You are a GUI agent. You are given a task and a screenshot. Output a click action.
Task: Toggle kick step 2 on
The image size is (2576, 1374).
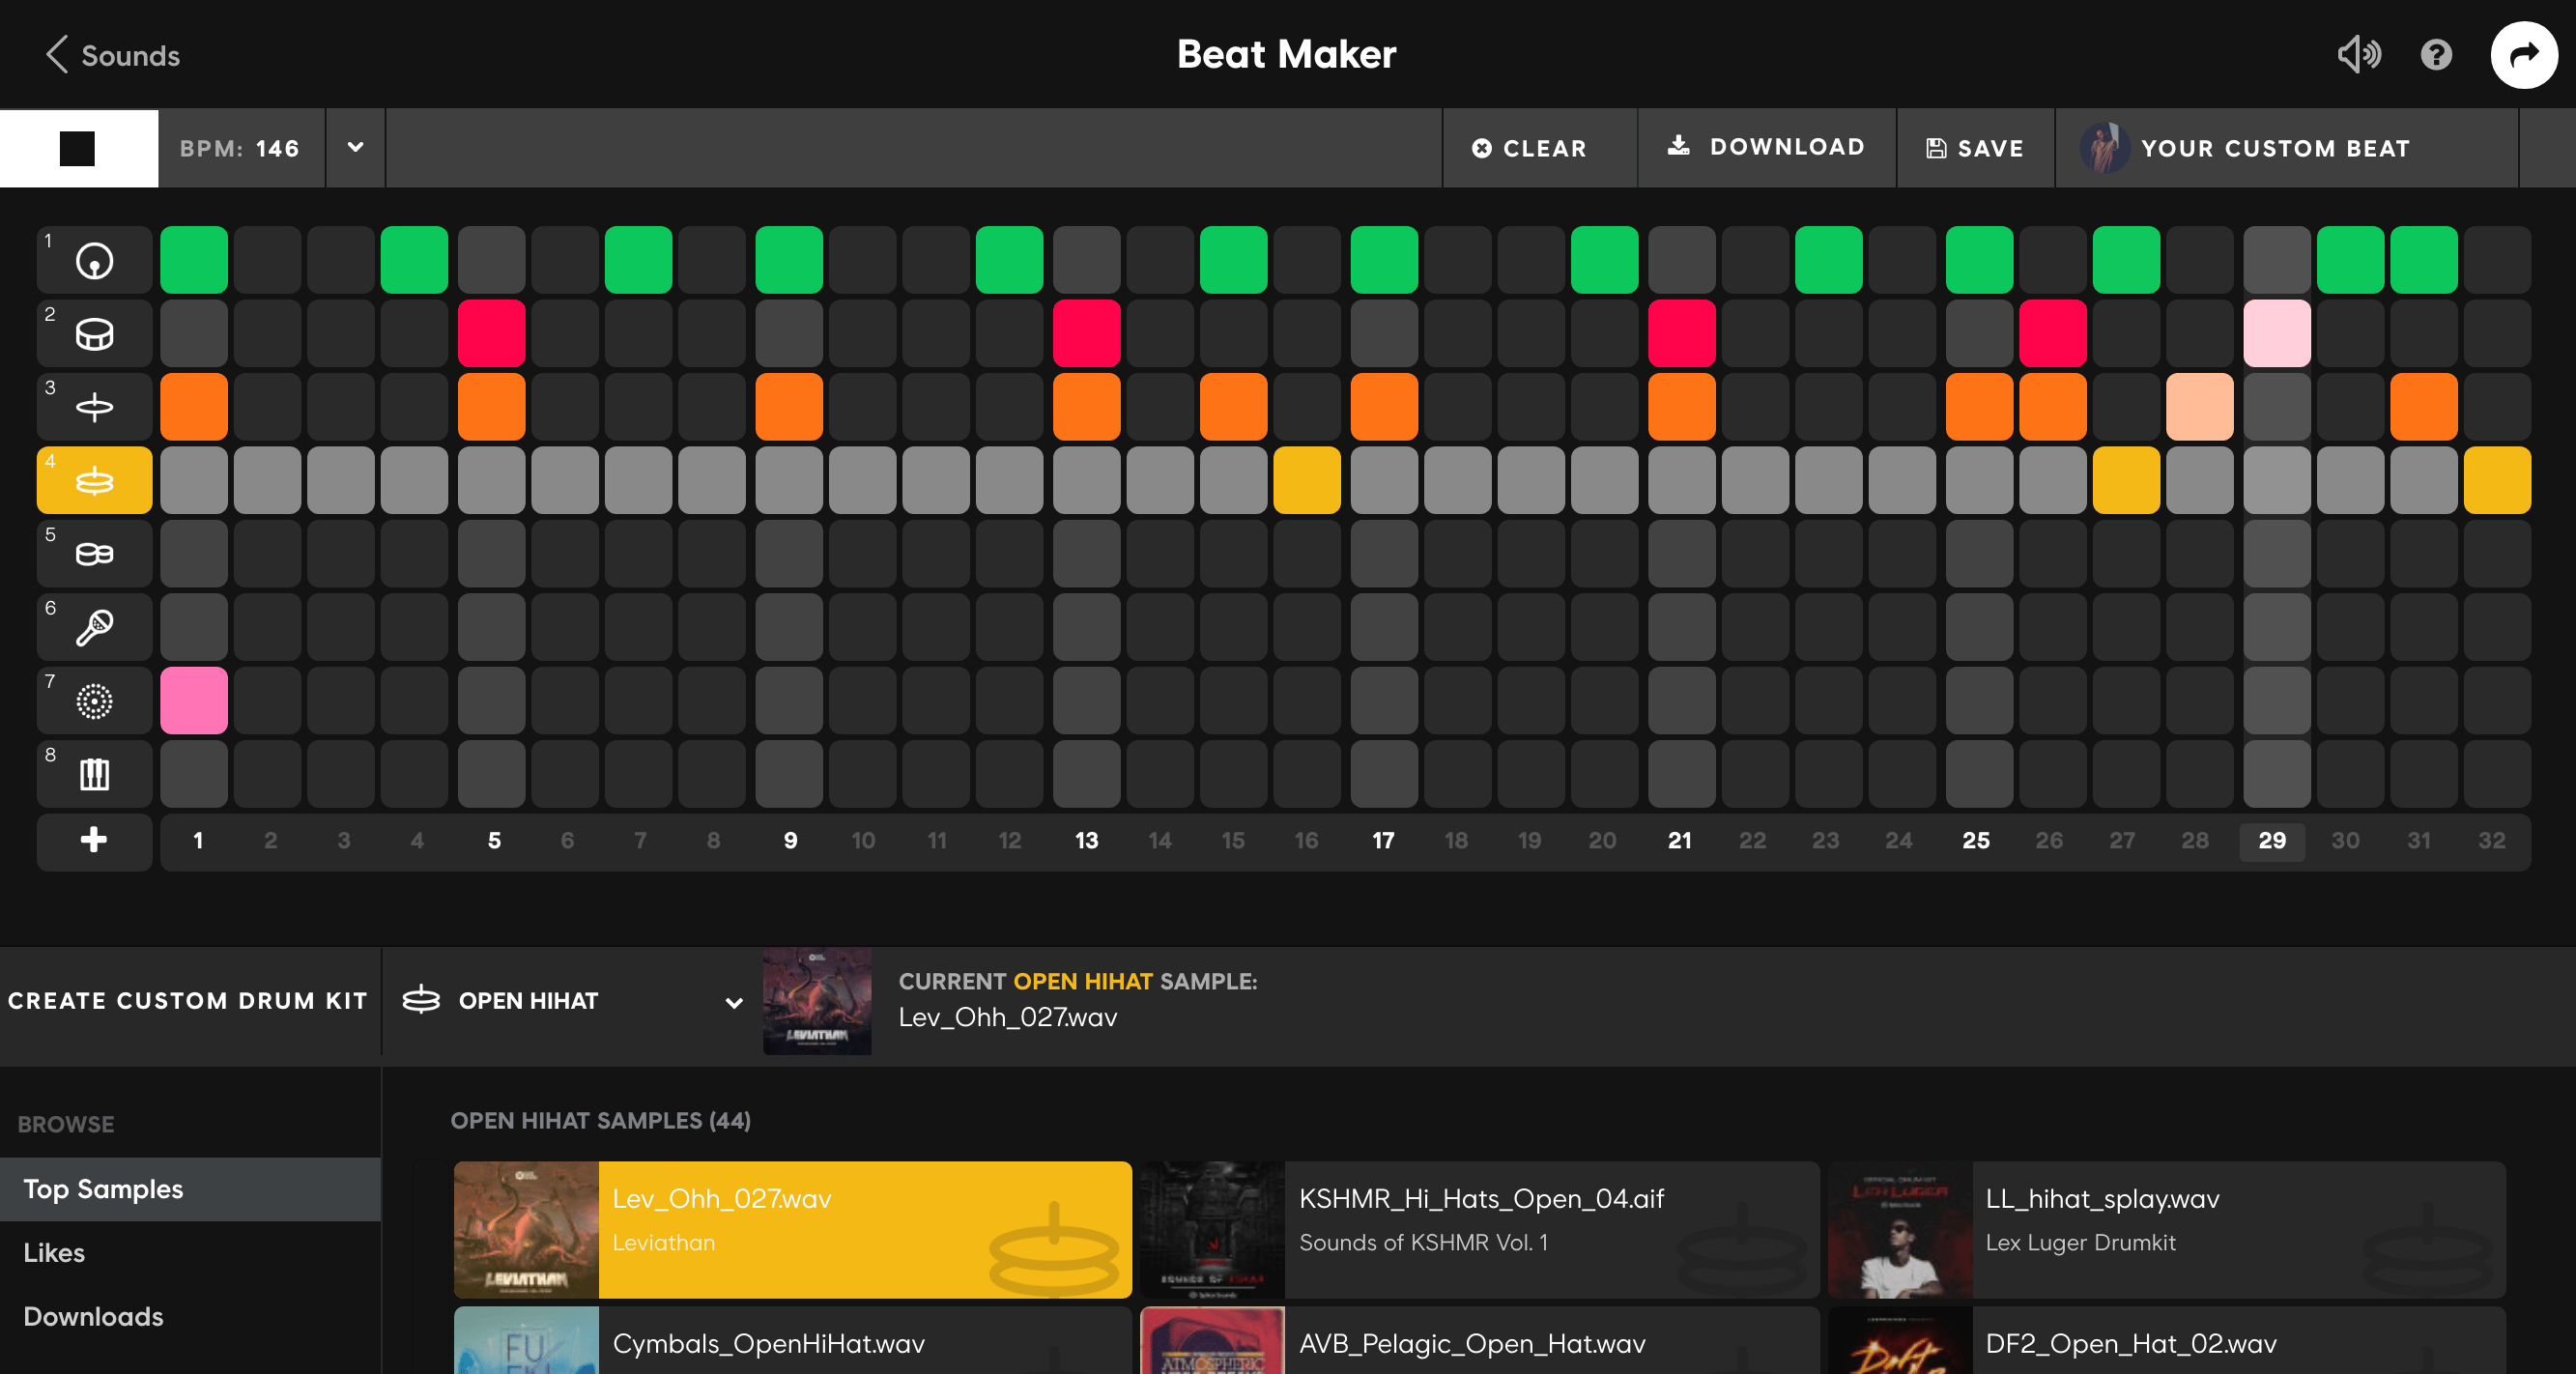coord(268,260)
